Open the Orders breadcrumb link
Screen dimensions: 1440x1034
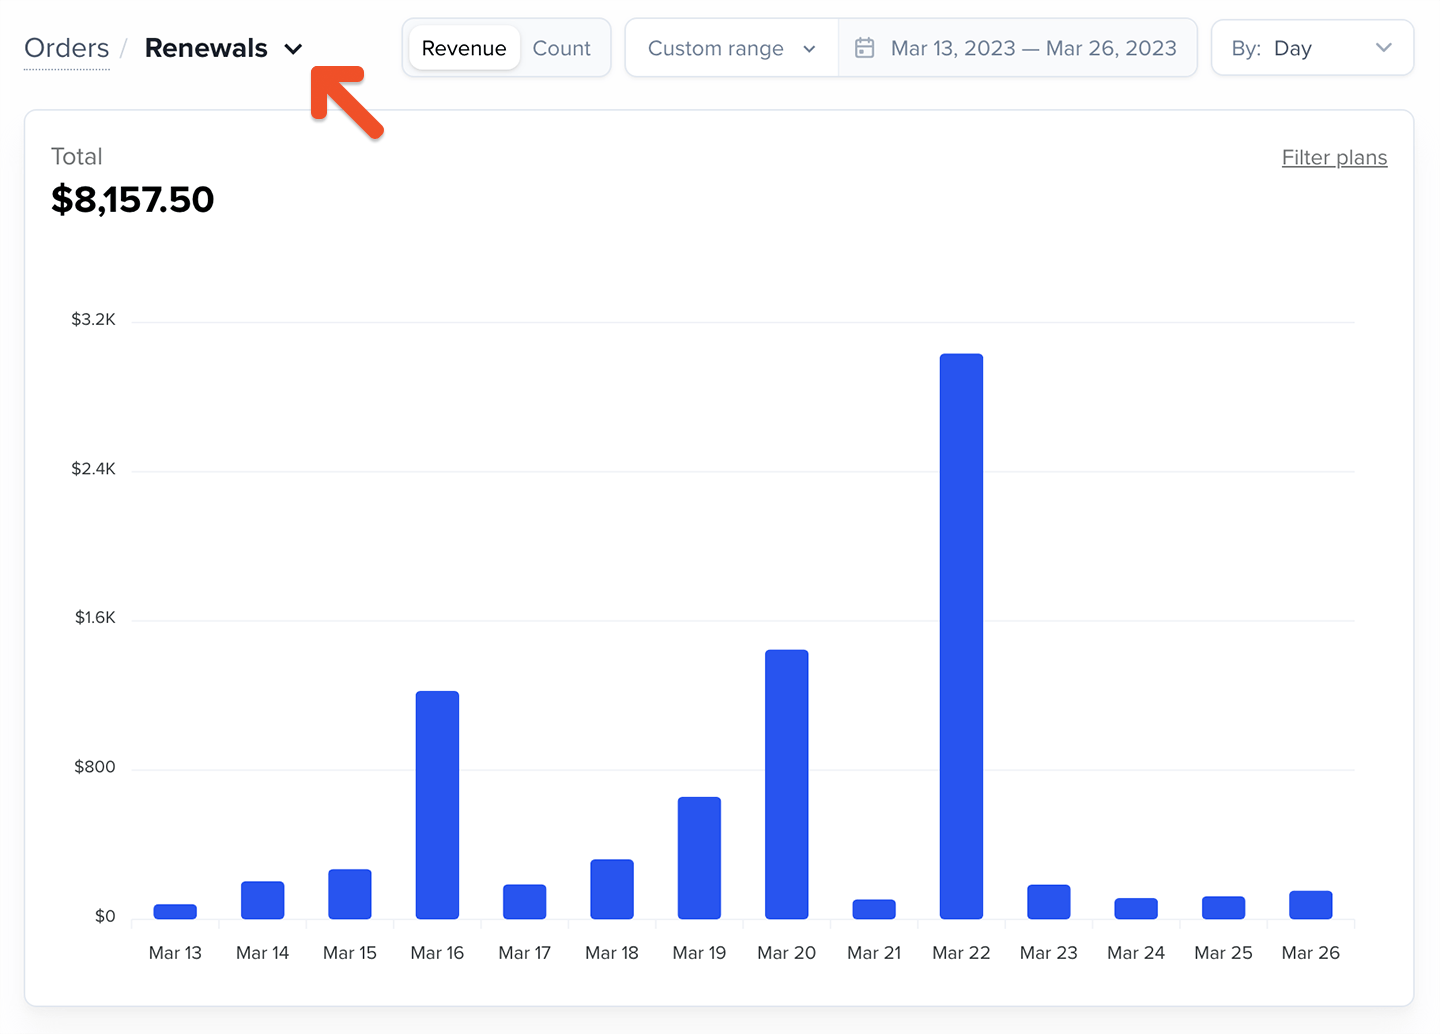[66, 48]
